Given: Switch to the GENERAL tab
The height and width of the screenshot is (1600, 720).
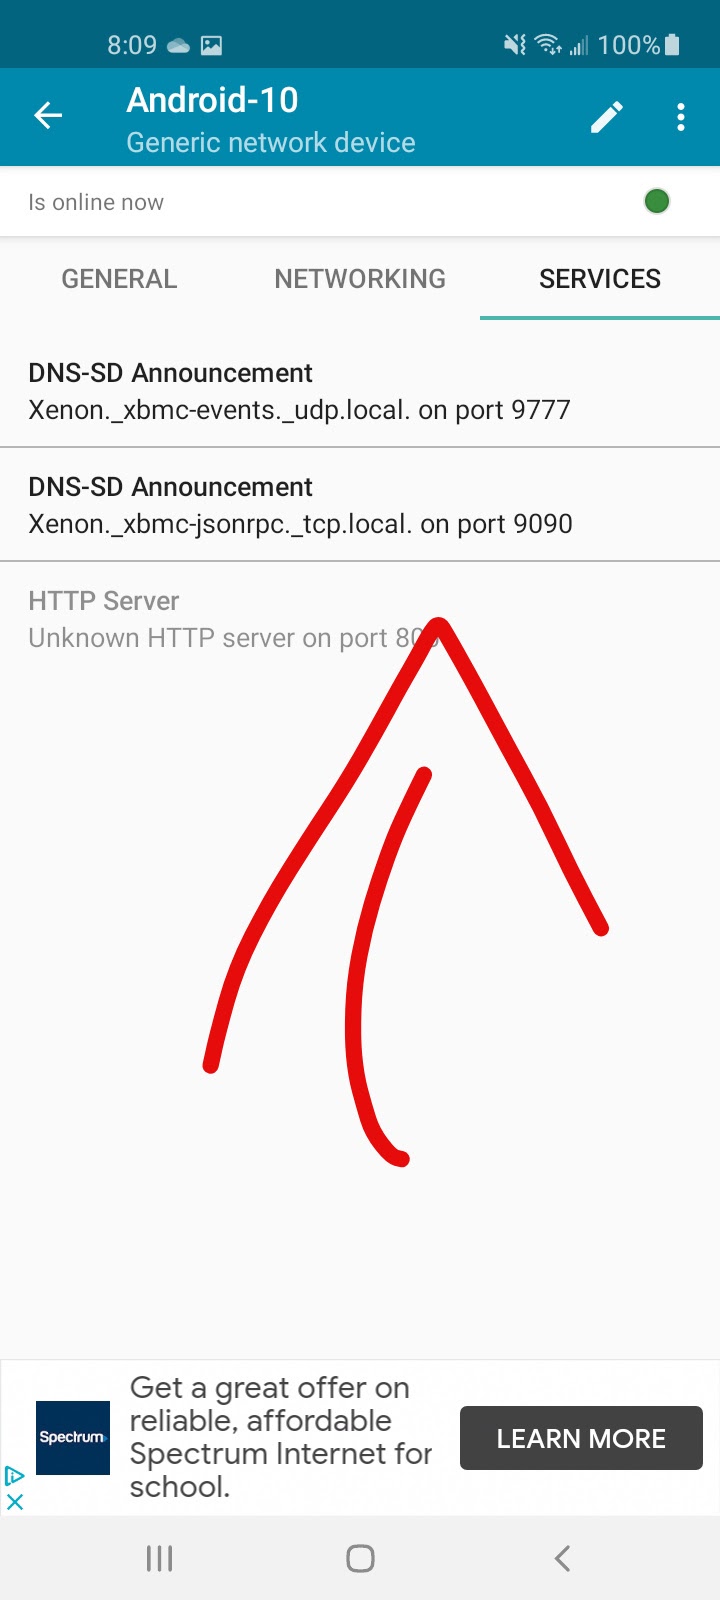Looking at the screenshot, I should pos(120,279).
